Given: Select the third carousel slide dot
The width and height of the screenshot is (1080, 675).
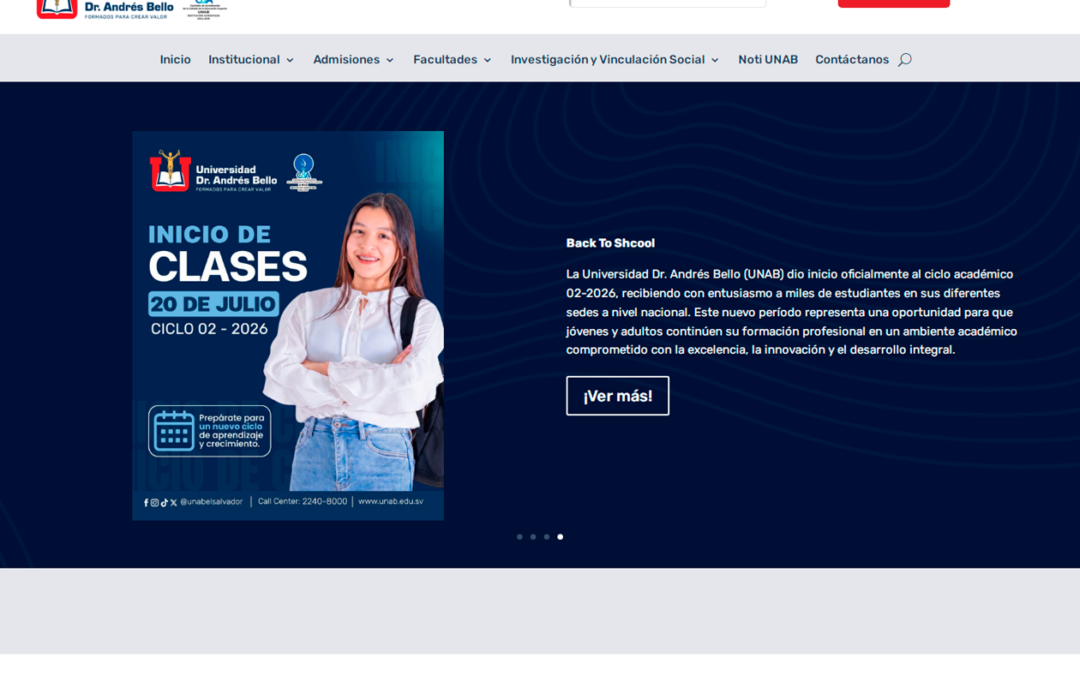Looking at the screenshot, I should pos(547,537).
